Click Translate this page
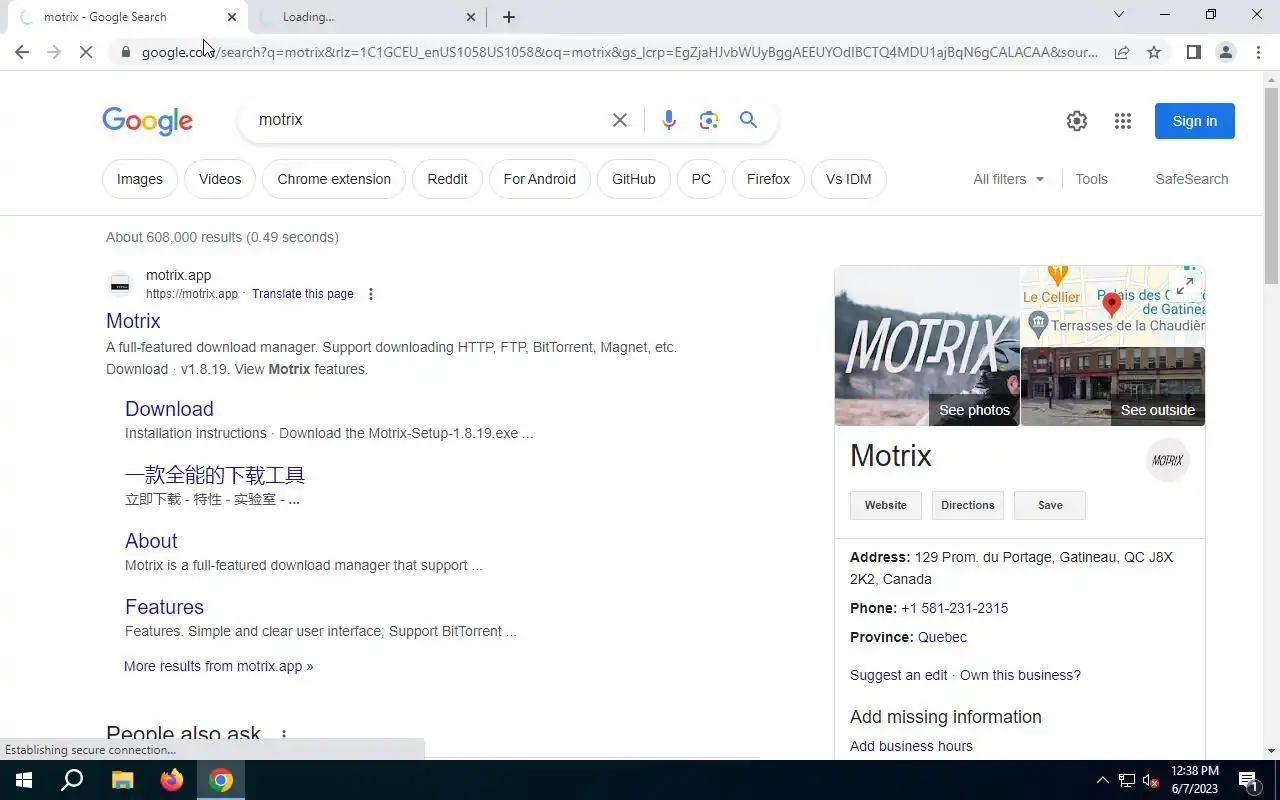The height and width of the screenshot is (800, 1280). click(302, 294)
